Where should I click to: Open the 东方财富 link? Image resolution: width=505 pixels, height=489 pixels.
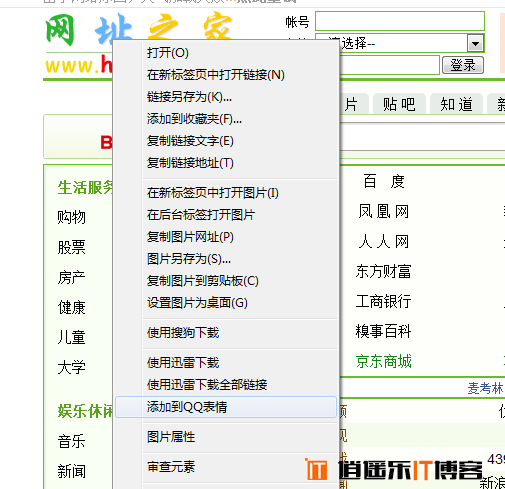(x=384, y=271)
